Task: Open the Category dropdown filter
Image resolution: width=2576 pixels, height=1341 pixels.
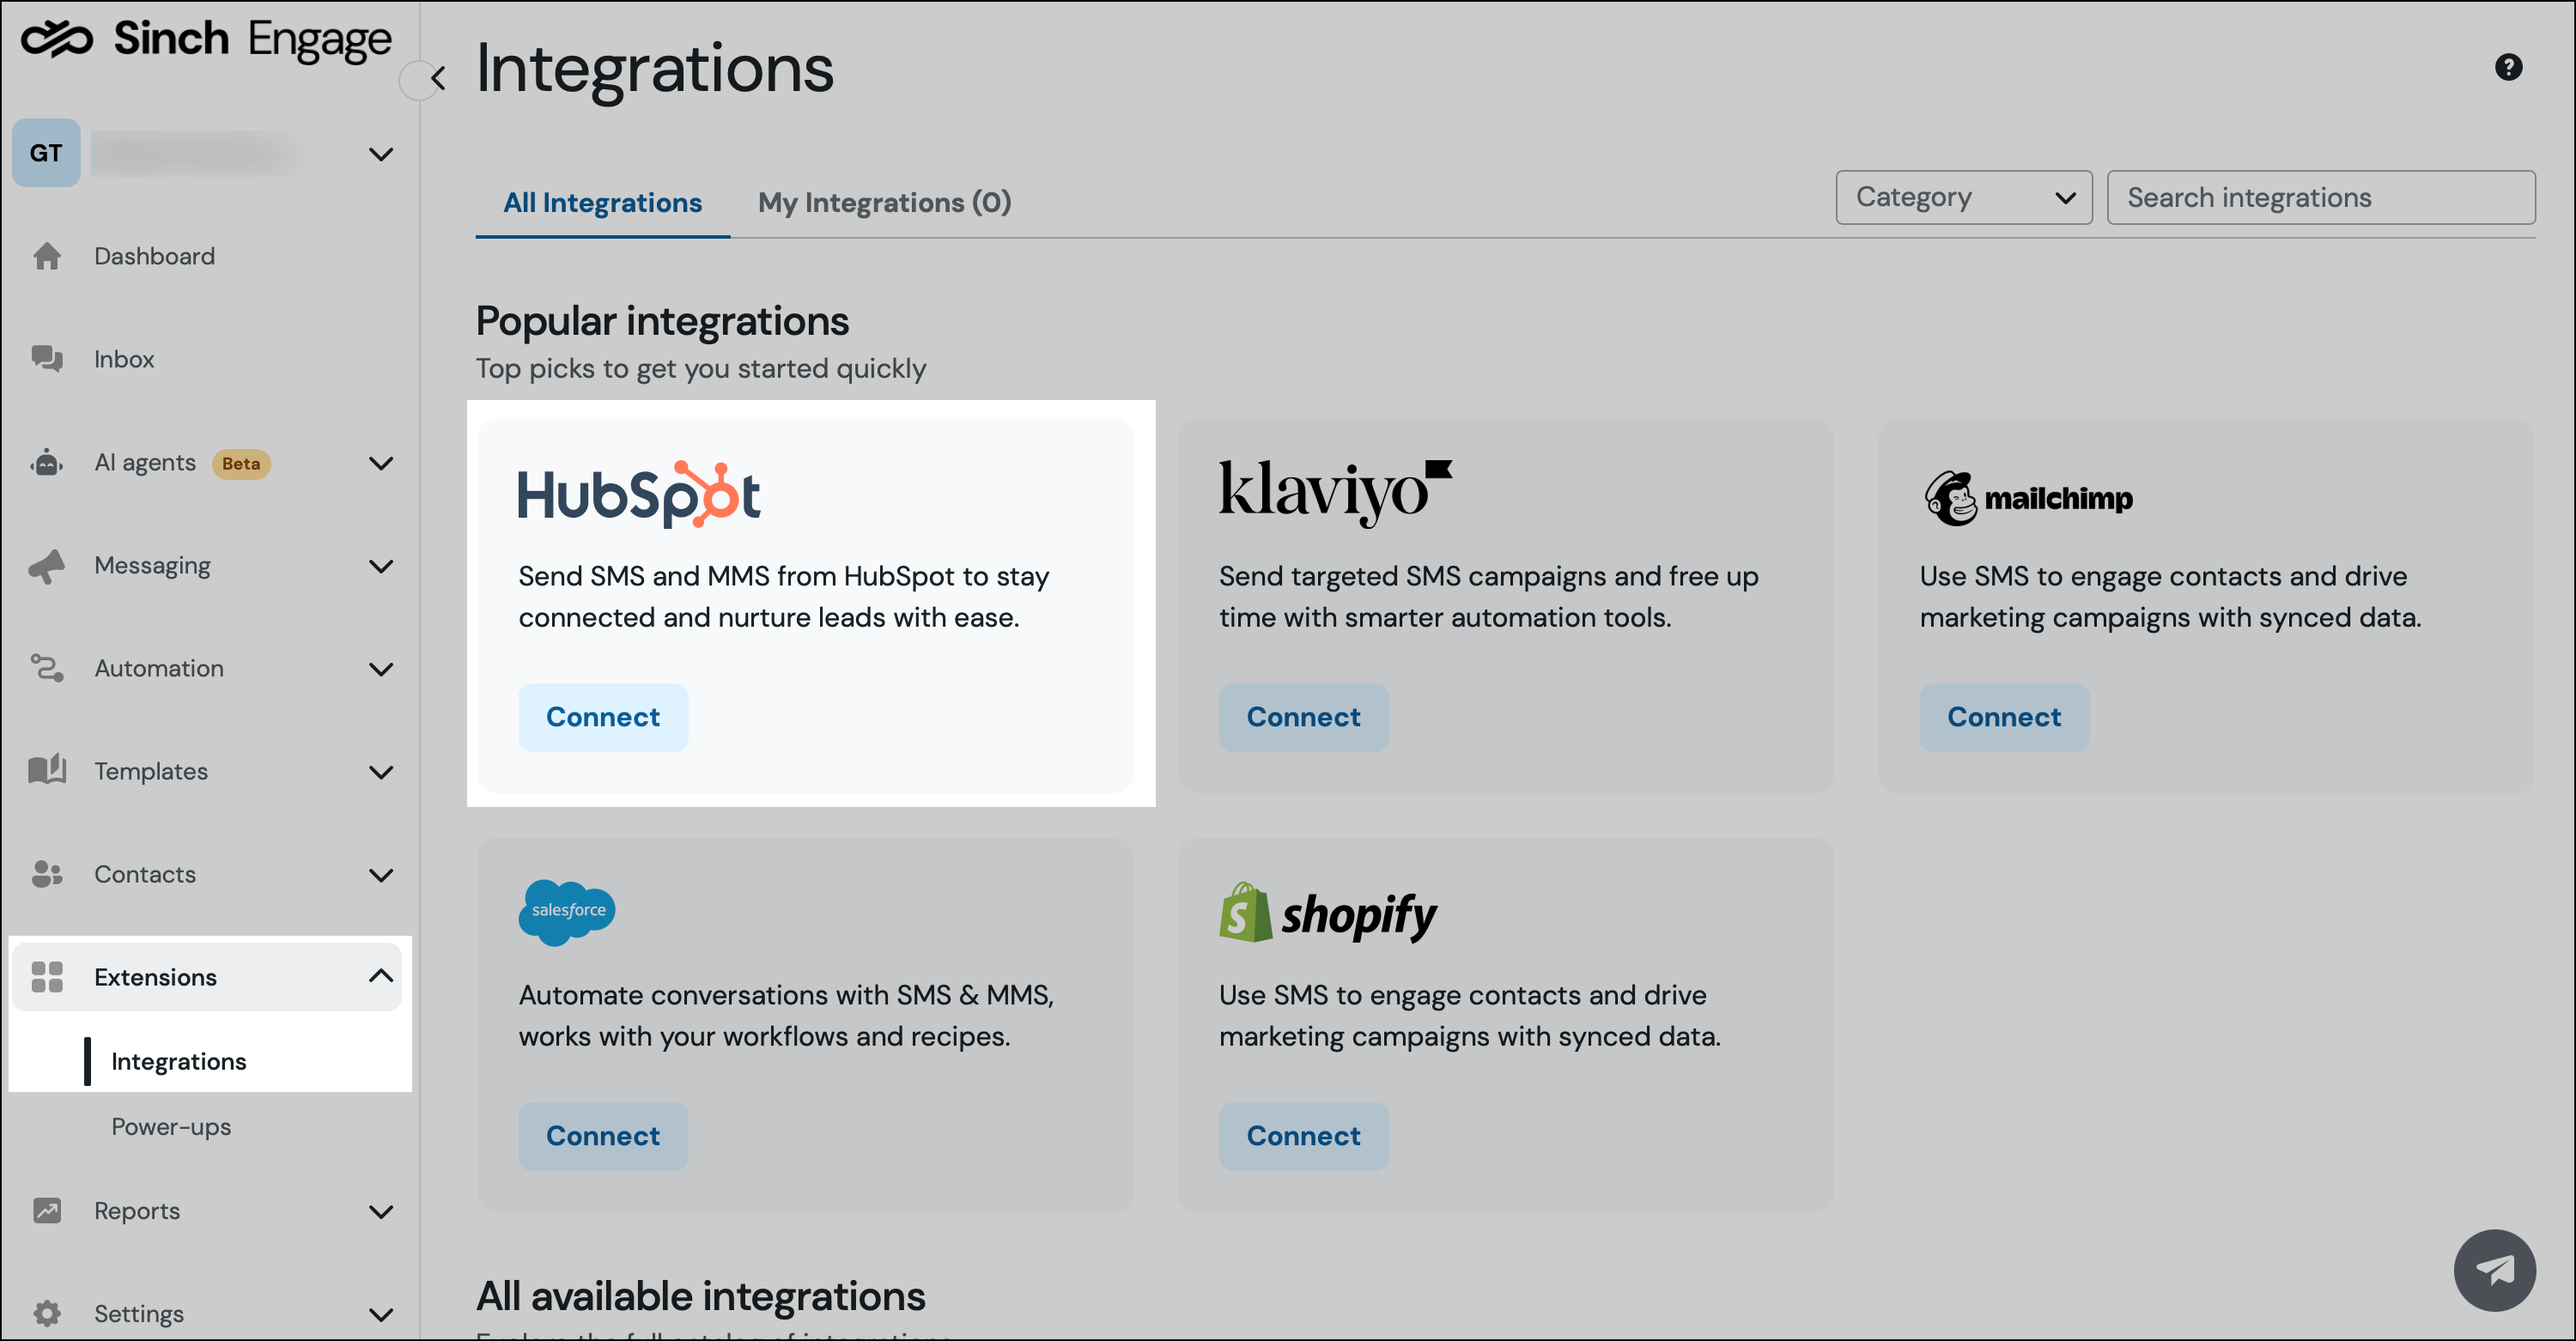Action: pos(1963,197)
